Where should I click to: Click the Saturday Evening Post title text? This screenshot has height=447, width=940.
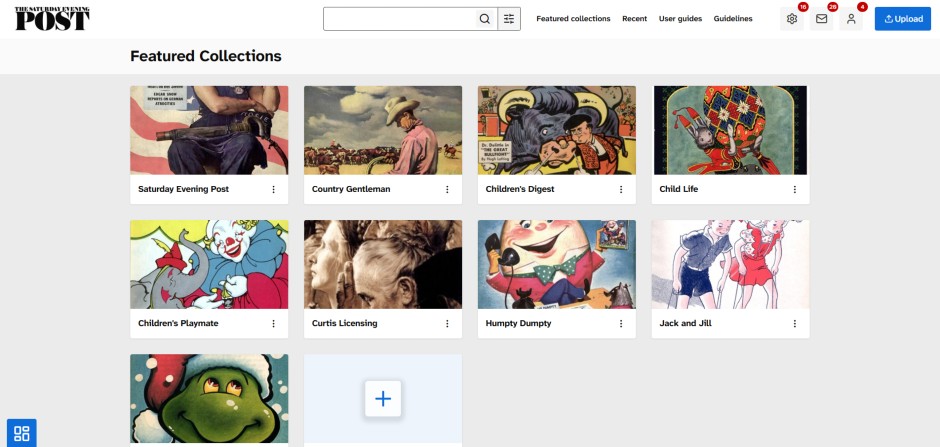[183, 189]
